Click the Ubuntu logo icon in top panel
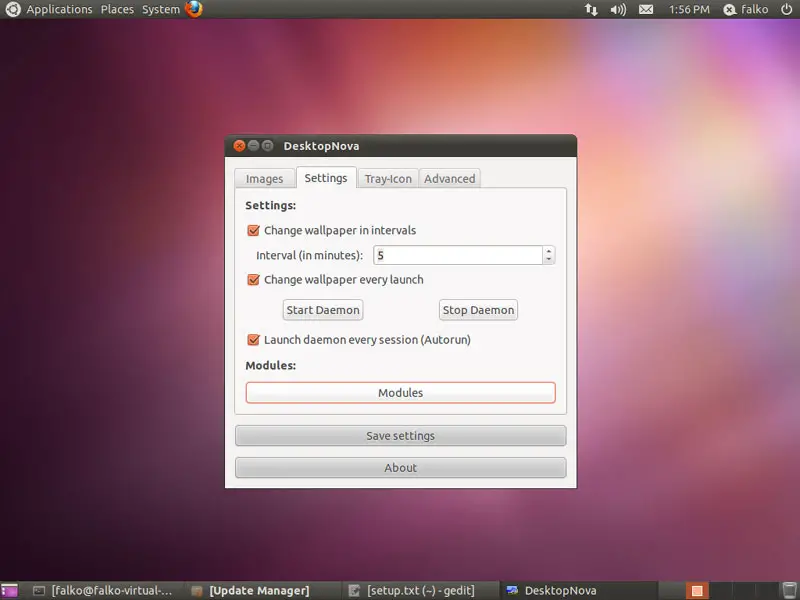The image size is (800, 600). point(12,9)
